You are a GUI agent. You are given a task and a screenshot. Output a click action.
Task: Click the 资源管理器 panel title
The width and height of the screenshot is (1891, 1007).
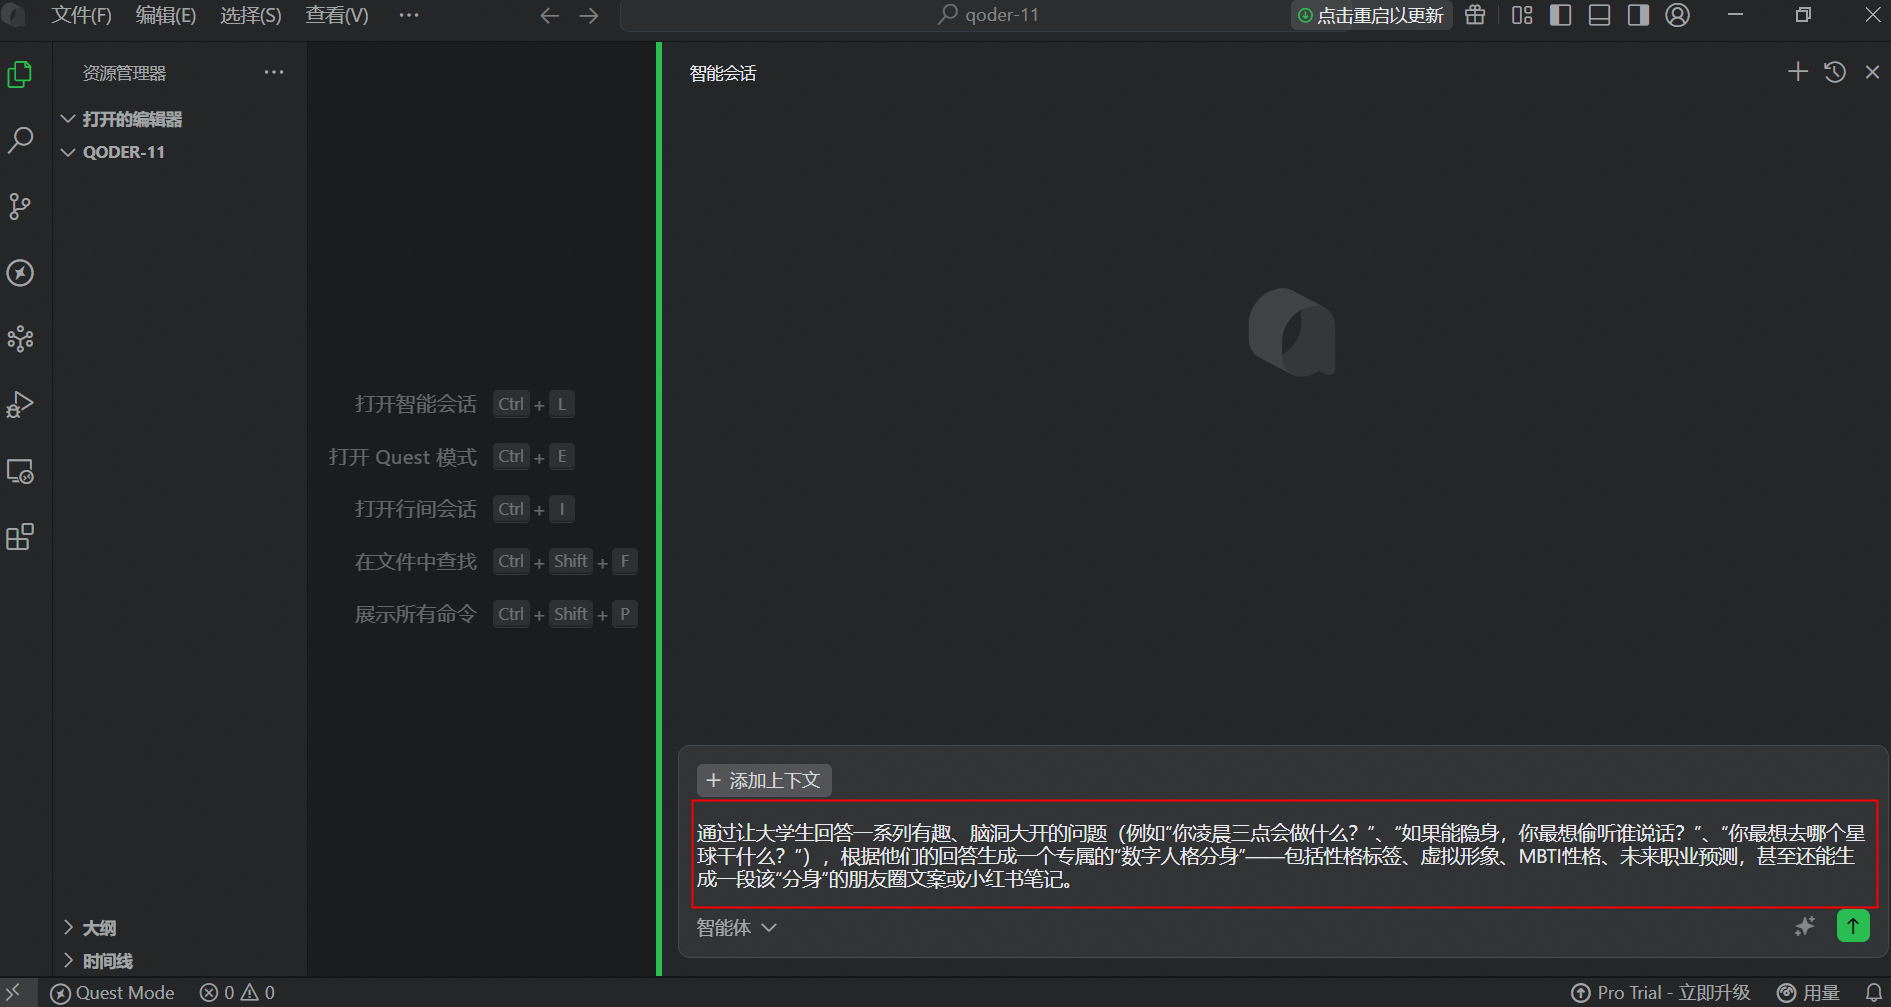[124, 73]
